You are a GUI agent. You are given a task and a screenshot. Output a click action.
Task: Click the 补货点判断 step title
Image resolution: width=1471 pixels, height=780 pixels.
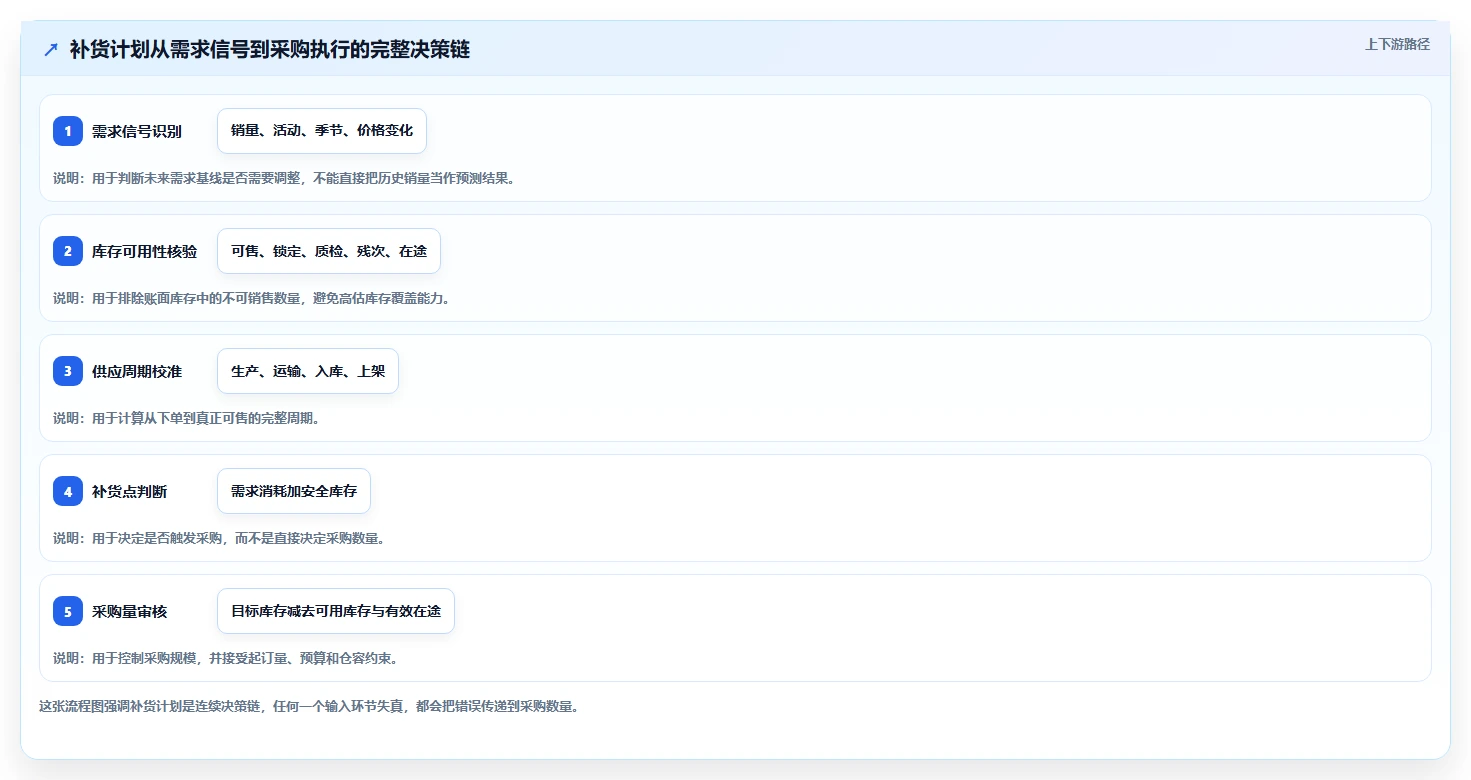tap(129, 491)
